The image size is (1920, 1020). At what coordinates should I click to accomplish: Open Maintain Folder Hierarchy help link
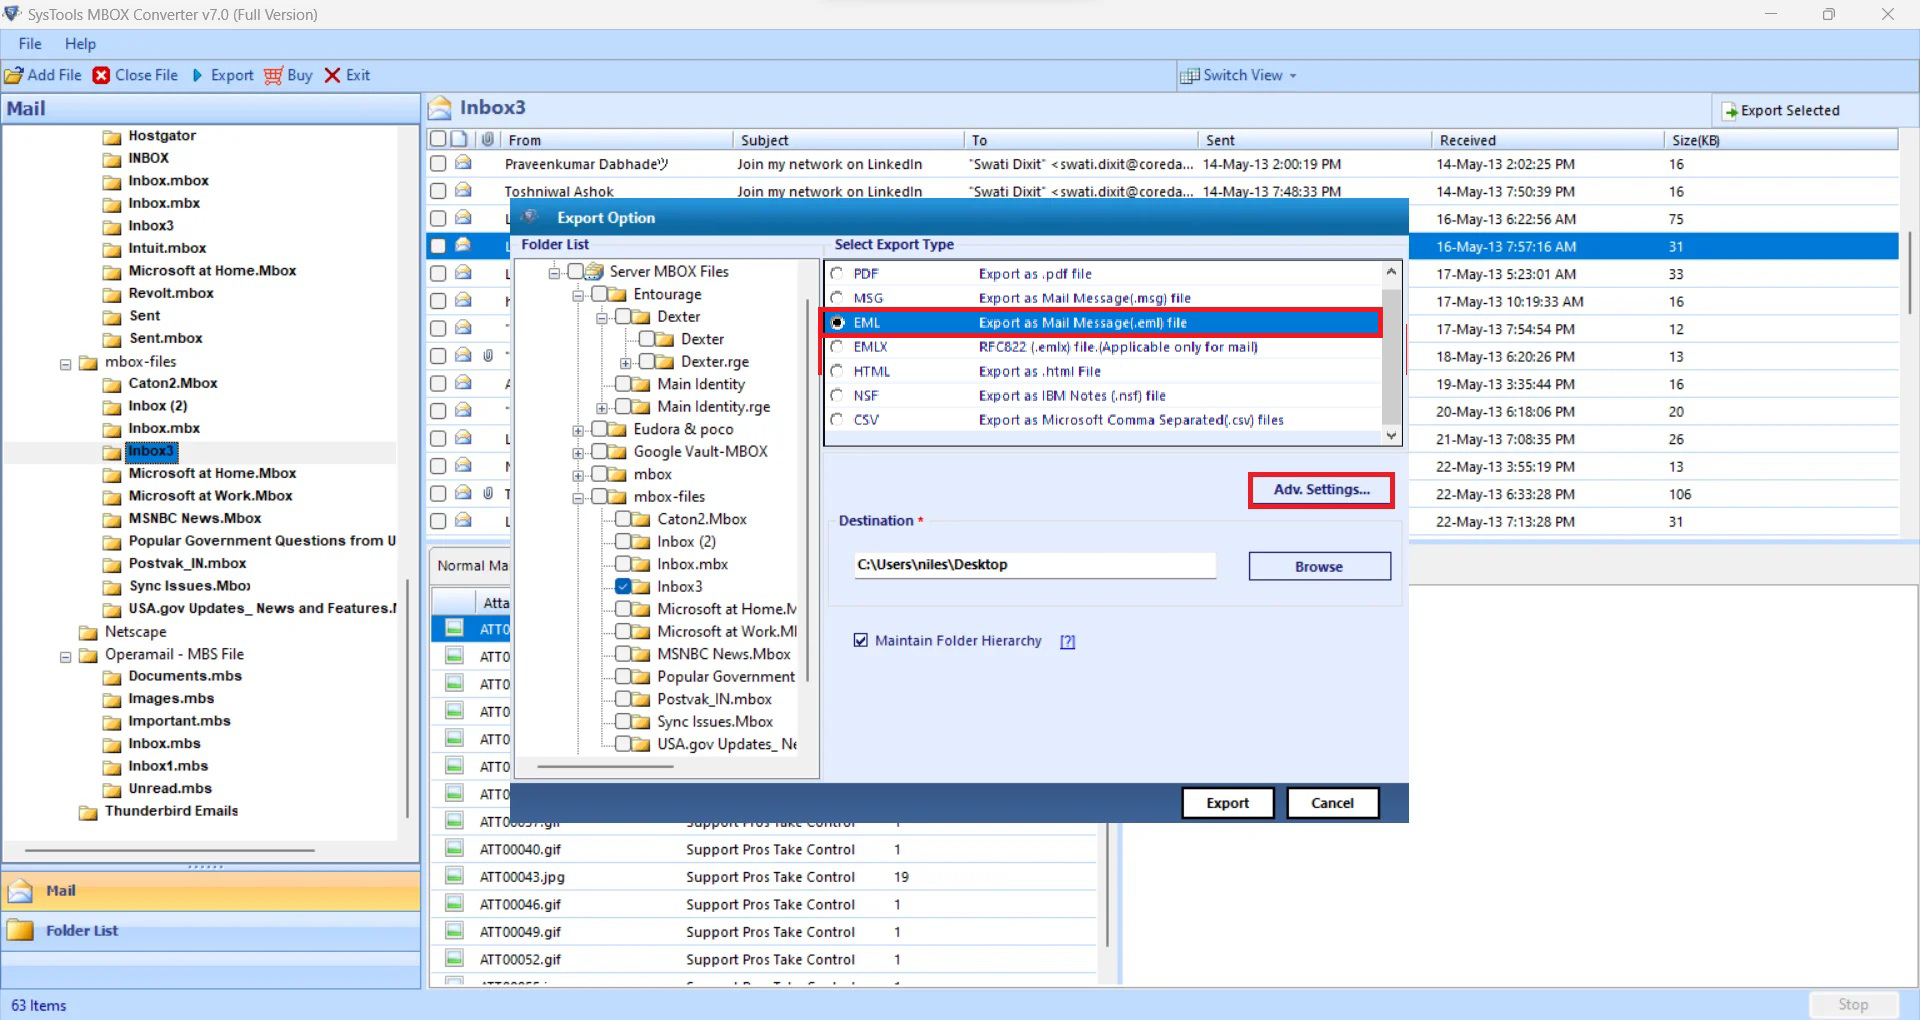pyautogui.click(x=1067, y=641)
